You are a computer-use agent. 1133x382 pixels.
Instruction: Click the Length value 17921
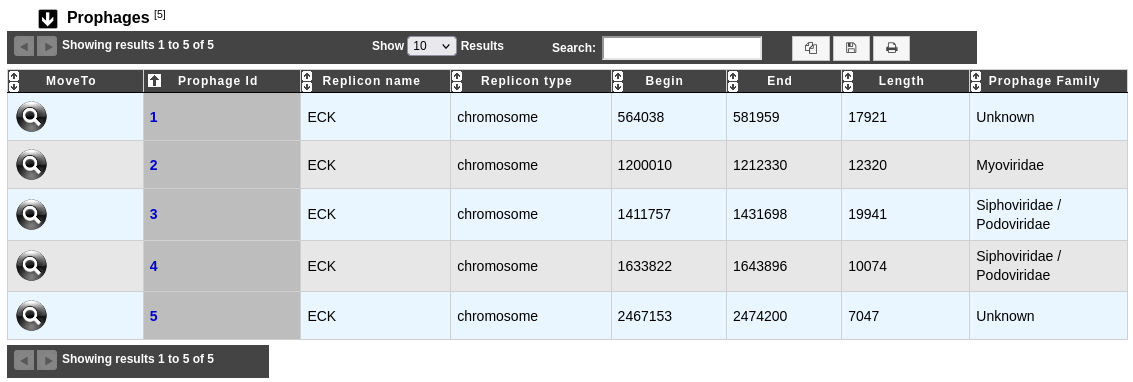point(867,117)
